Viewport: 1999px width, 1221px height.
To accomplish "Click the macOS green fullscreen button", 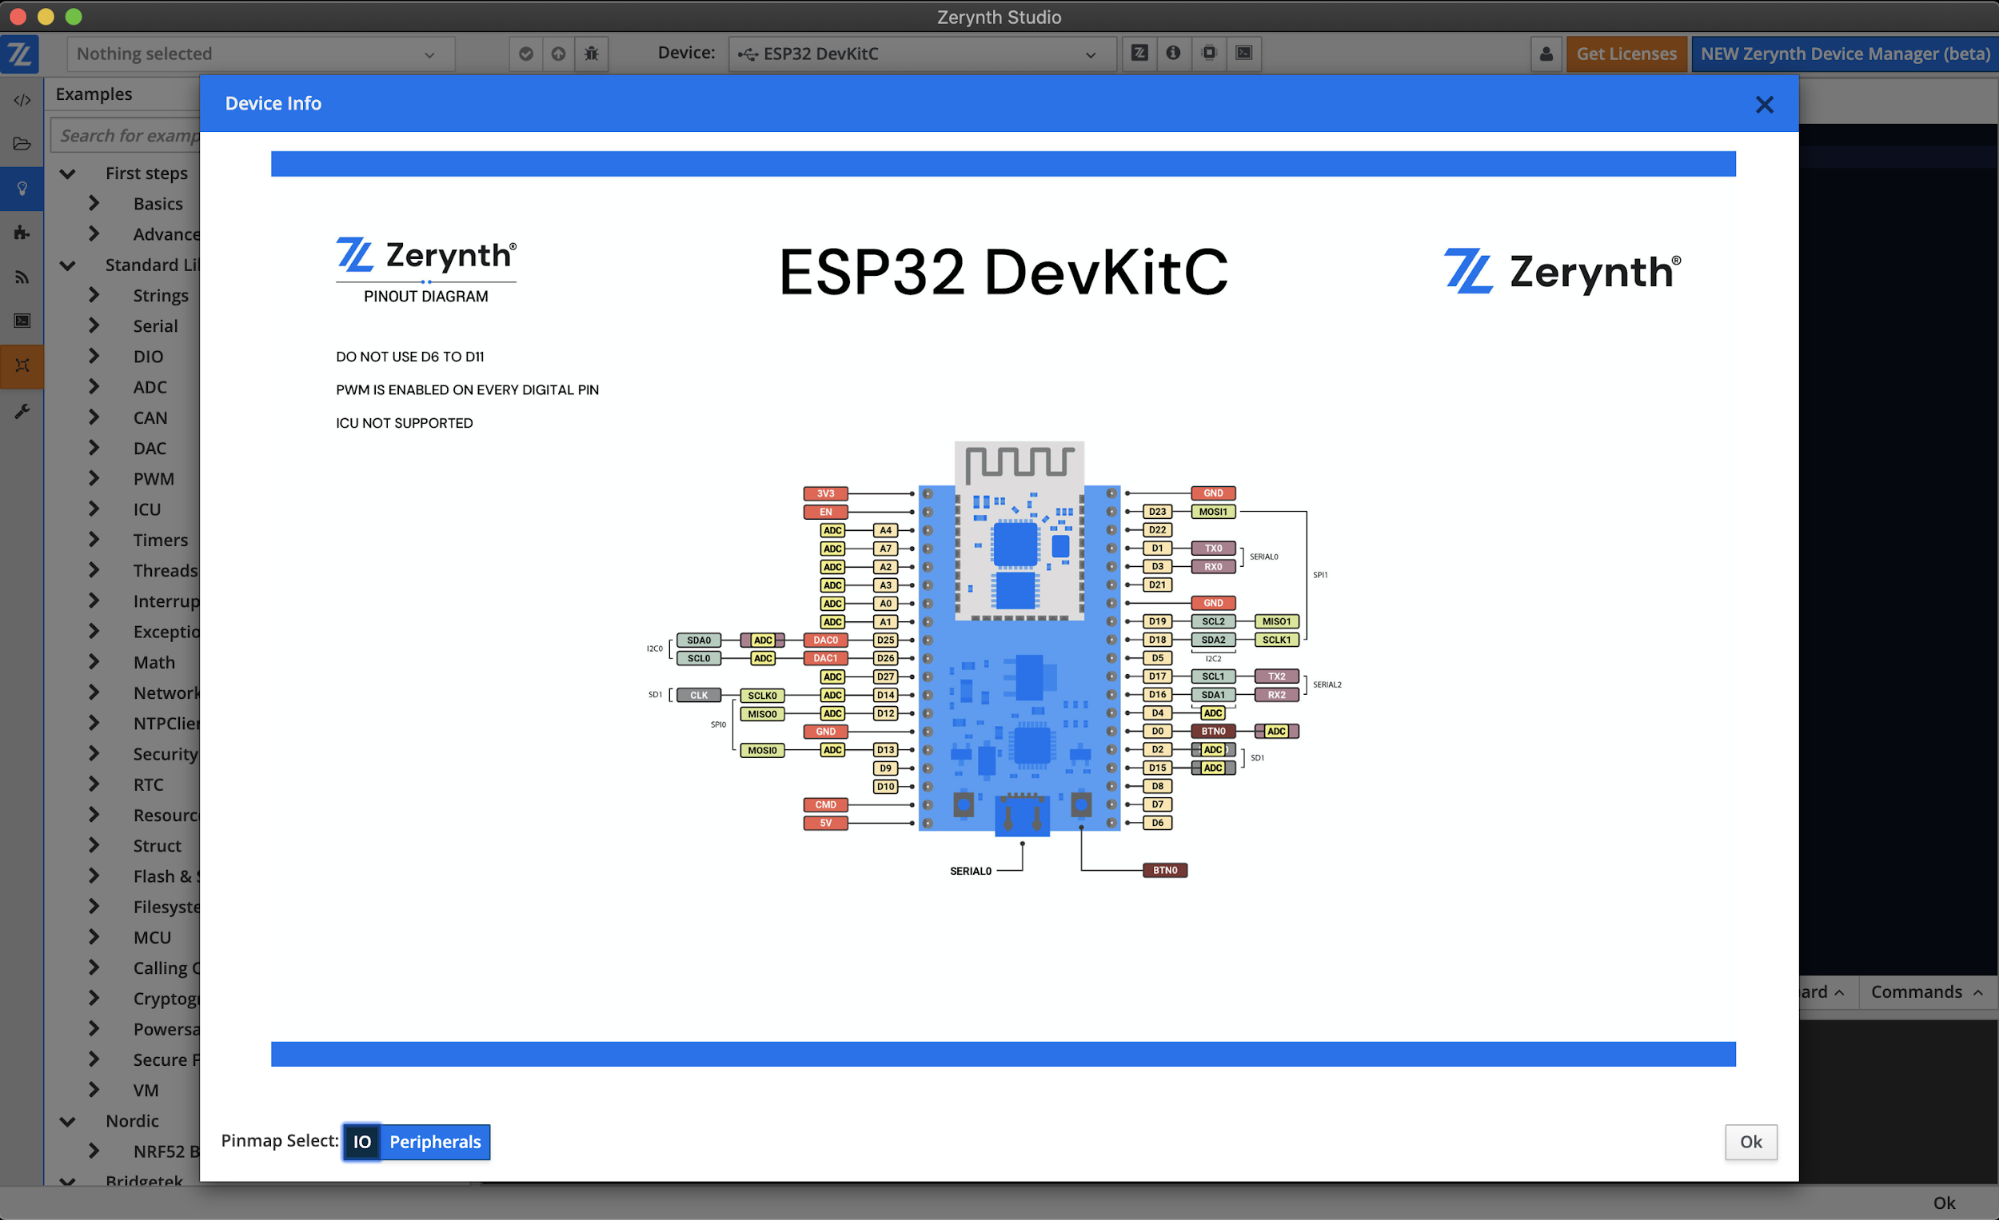I will click(73, 16).
